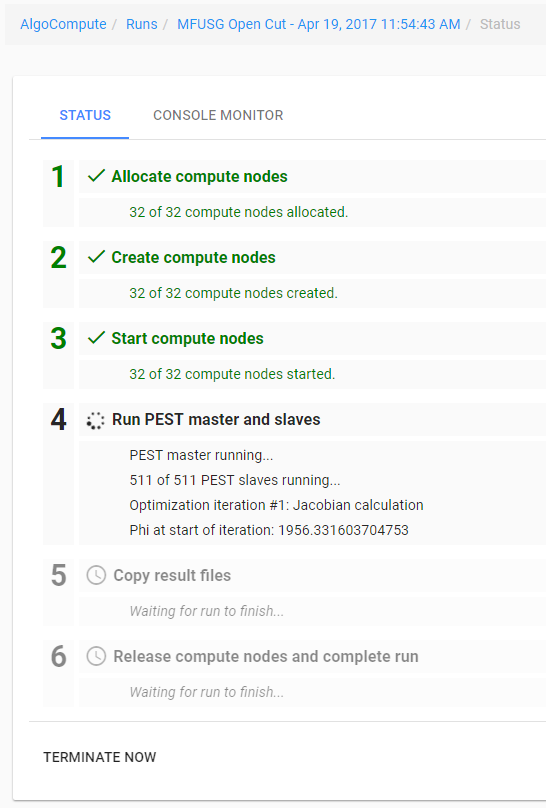The image size is (546, 808).
Task: Switch to the STATUS tab
Action: click(85, 115)
